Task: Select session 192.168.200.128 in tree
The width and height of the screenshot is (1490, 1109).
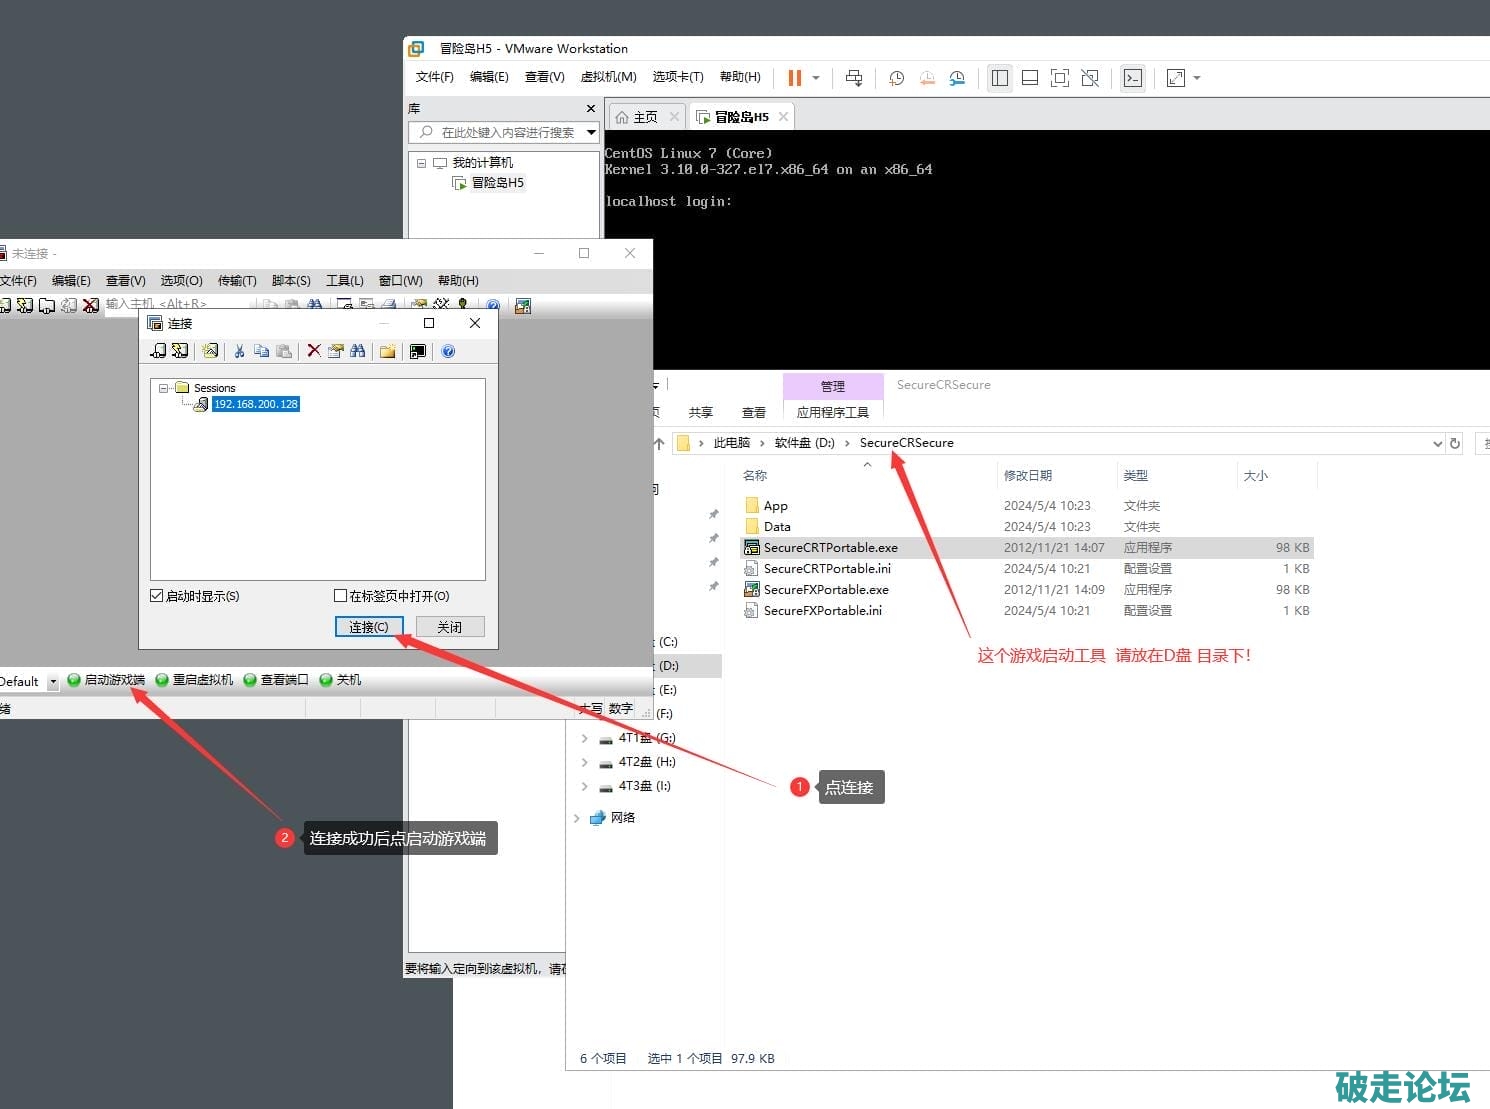Action: point(255,404)
